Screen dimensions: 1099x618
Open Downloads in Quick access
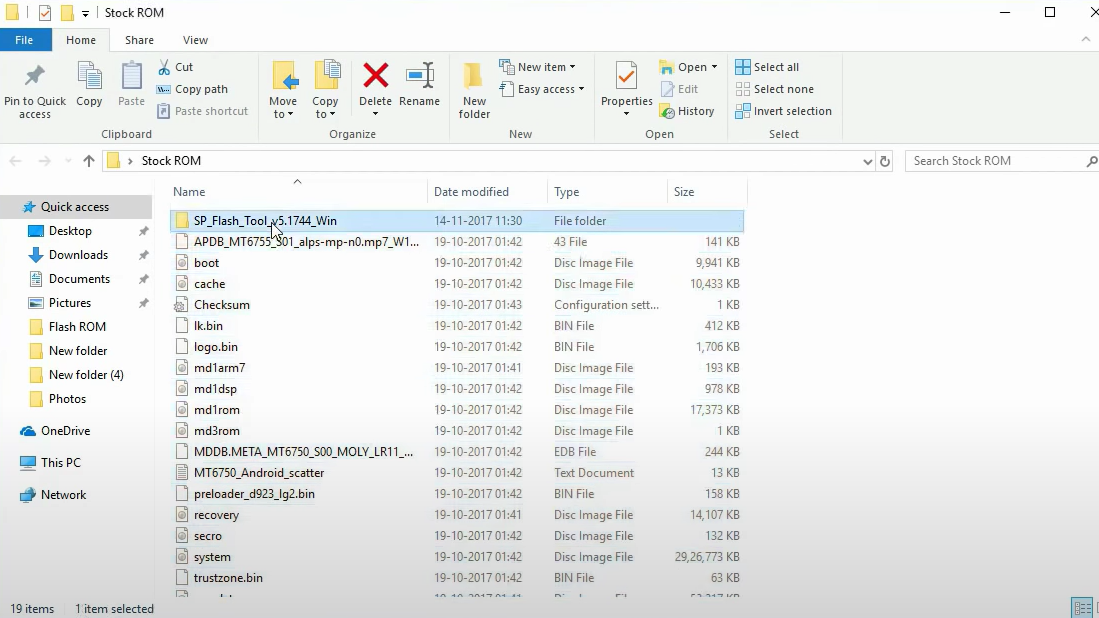click(78, 255)
